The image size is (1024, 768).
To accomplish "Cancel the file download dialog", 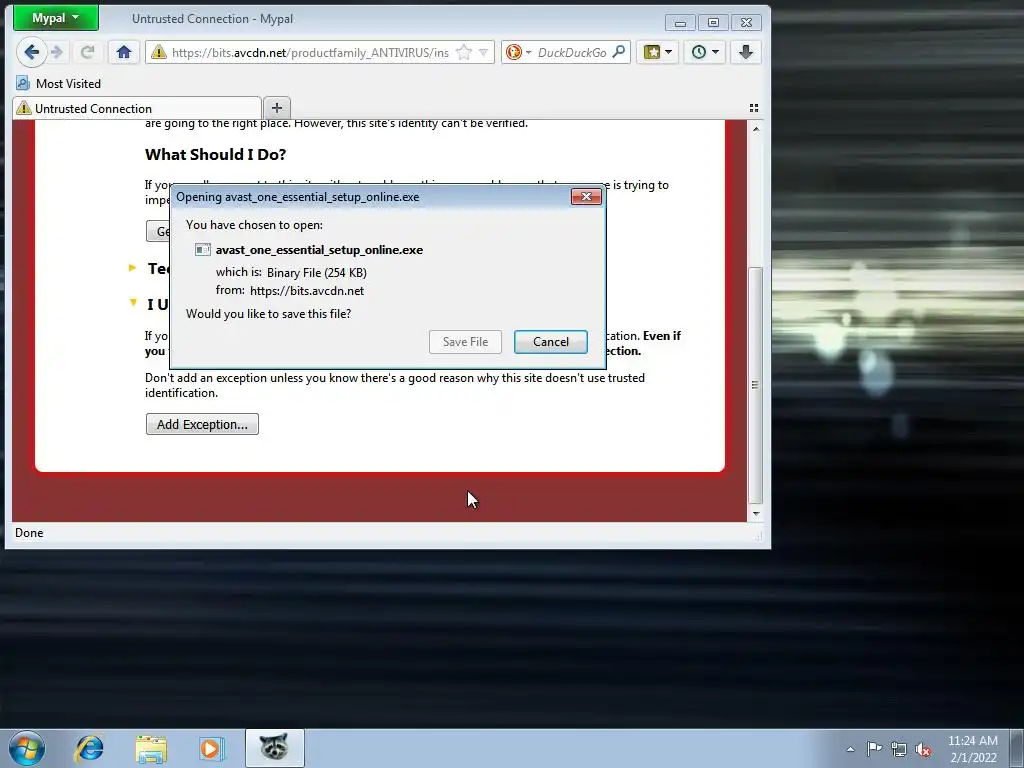I will click(551, 342).
